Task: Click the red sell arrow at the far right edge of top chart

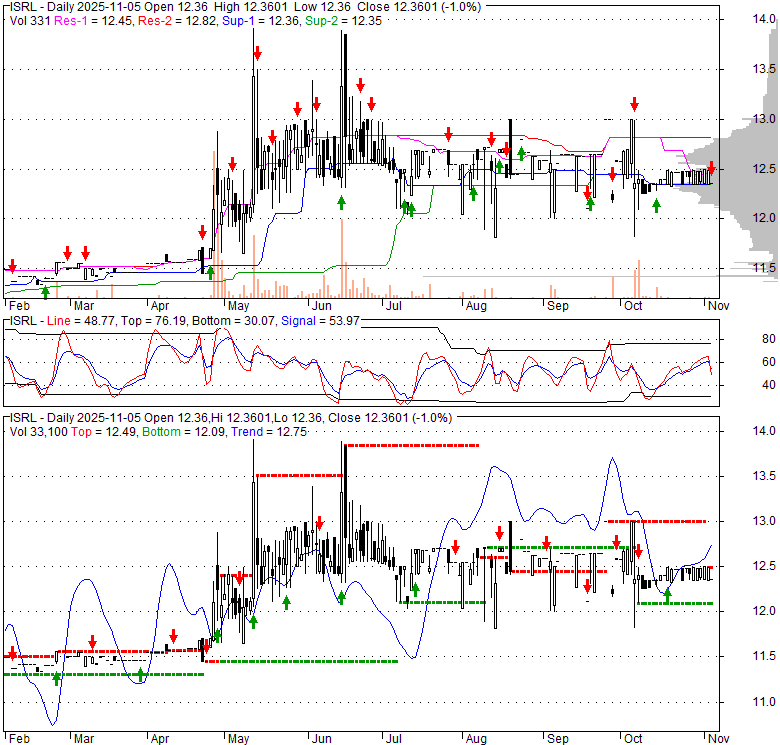Action: (x=711, y=167)
